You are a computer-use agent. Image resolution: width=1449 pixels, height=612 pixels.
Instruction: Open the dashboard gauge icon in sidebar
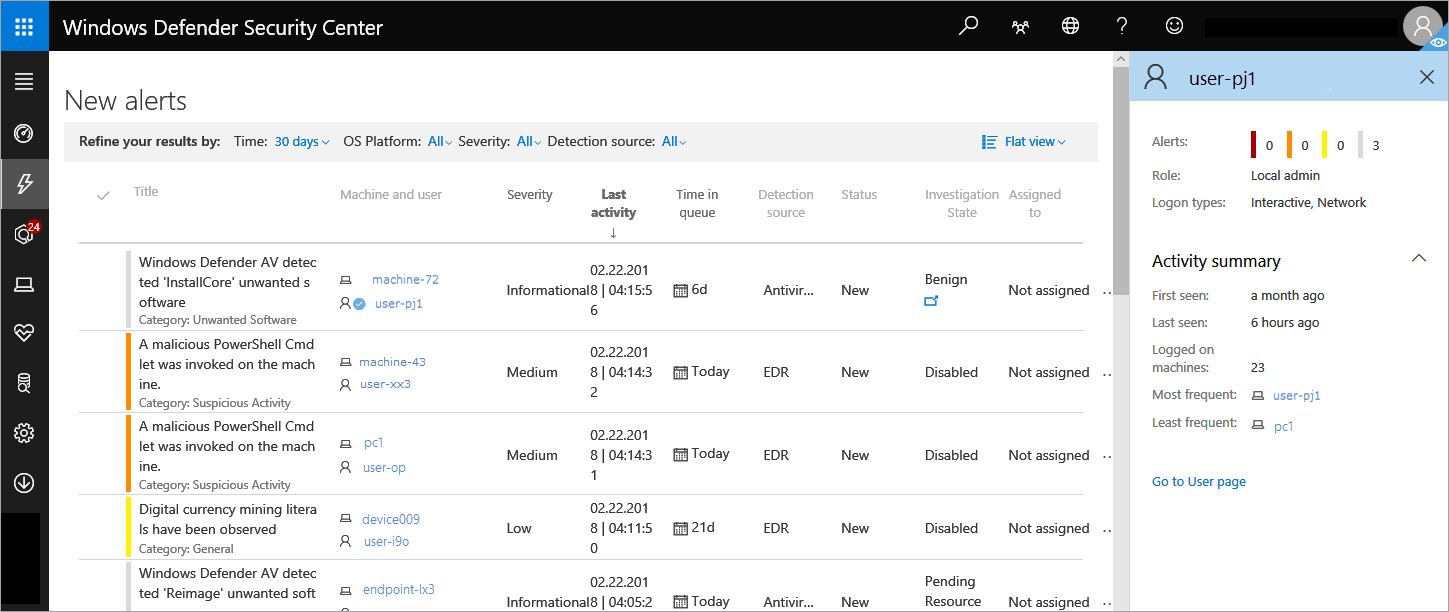(x=24, y=133)
